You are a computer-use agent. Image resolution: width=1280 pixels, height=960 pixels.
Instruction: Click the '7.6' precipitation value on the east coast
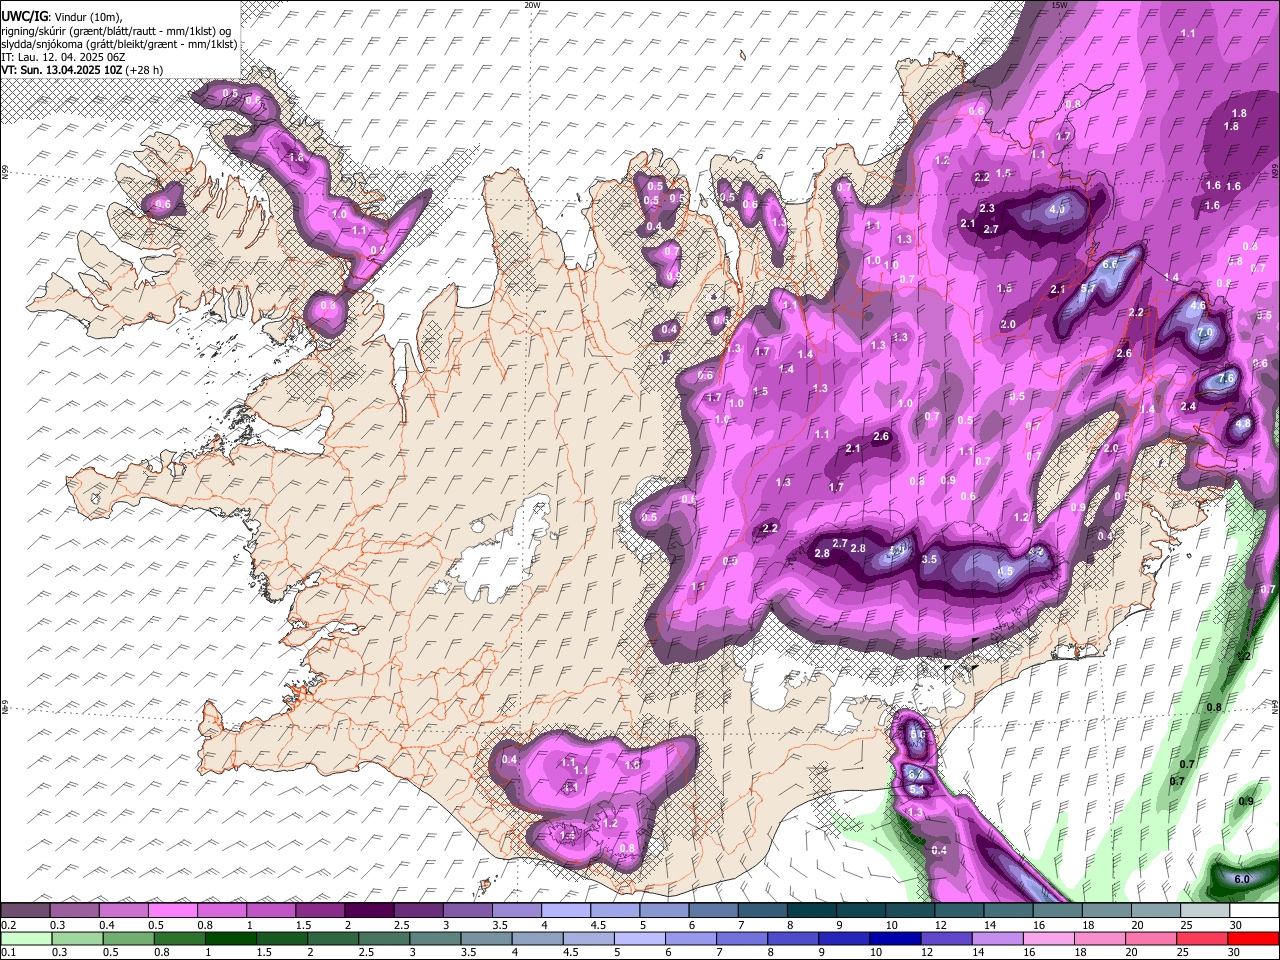click(x=1227, y=377)
